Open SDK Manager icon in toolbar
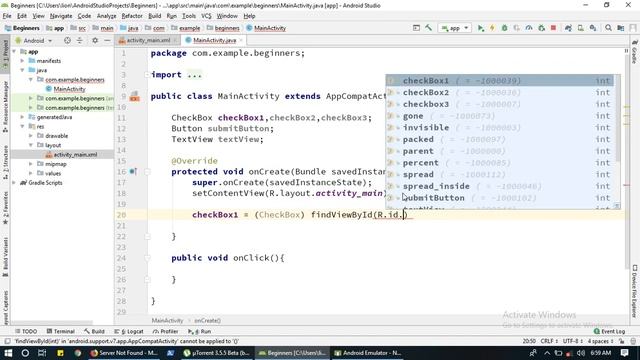Viewport: 640px width, 360px height. tap(593, 28)
